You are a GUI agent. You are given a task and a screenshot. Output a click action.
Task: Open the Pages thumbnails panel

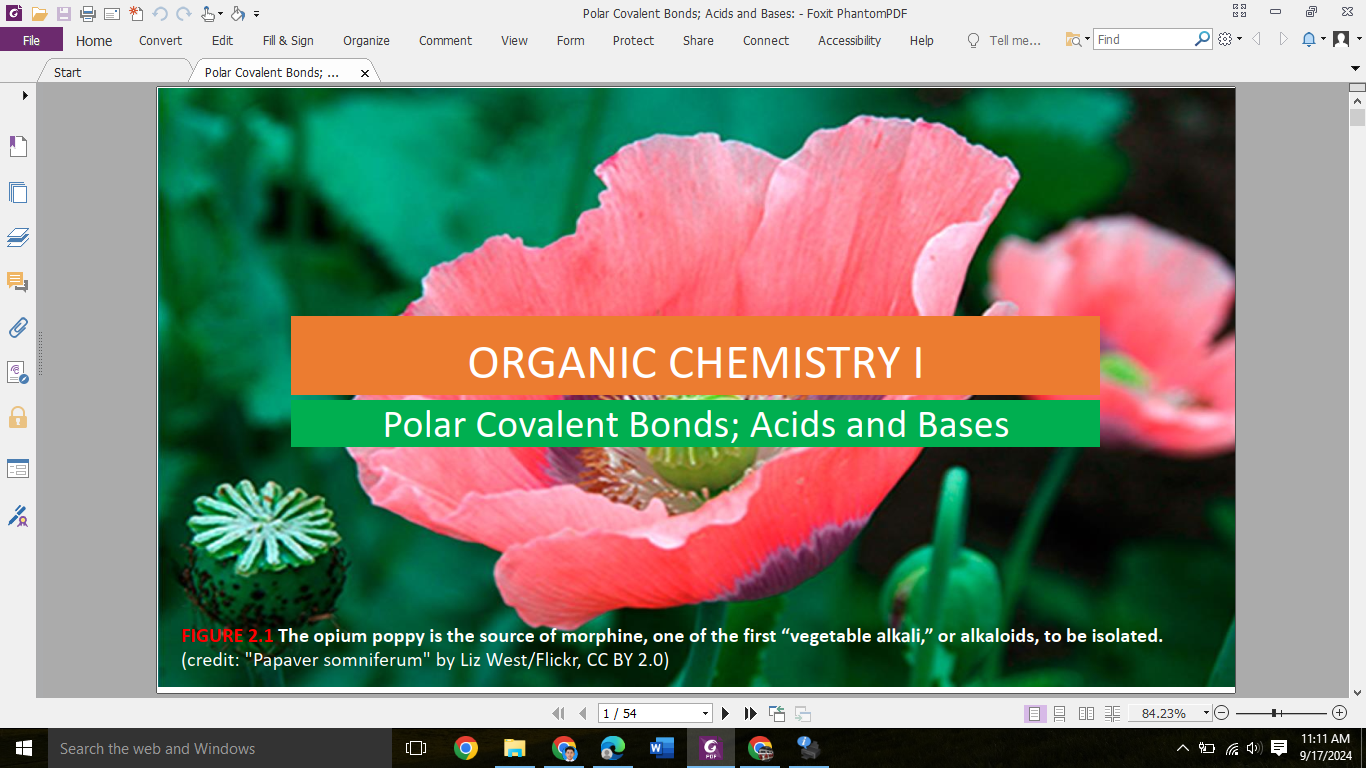pos(18,192)
